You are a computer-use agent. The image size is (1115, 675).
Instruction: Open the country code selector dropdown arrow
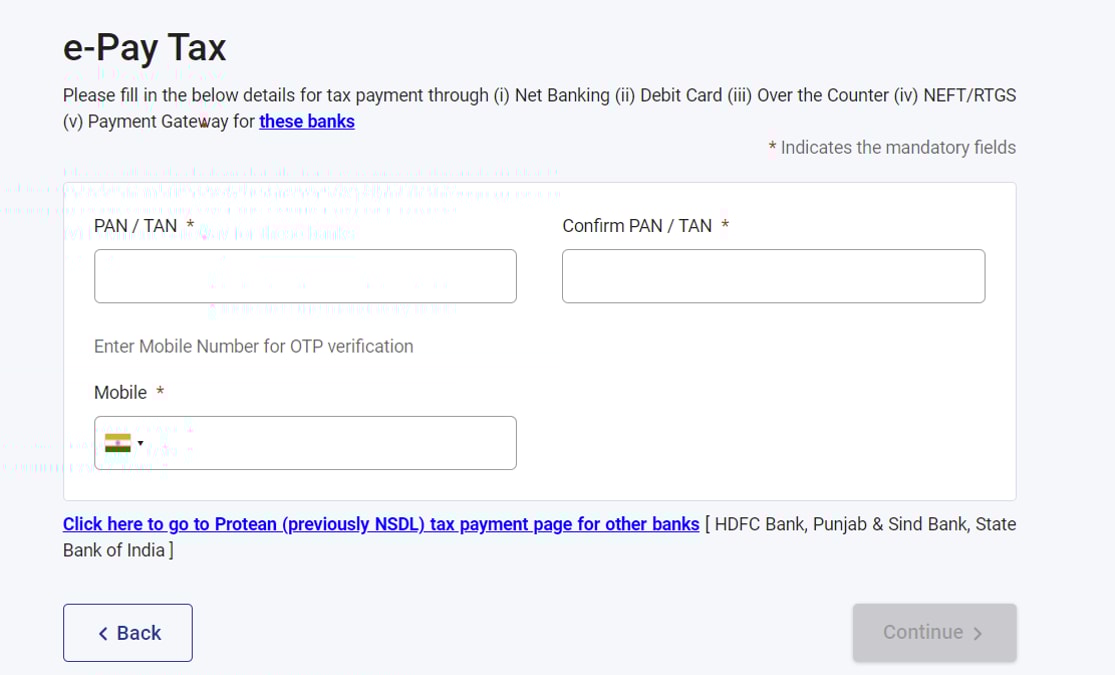tap(141, 443)
